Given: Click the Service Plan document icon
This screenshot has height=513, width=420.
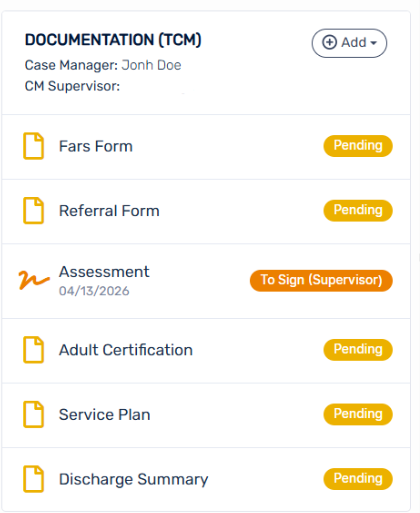Looking at the screenshot, I should [x=33, y=414].
